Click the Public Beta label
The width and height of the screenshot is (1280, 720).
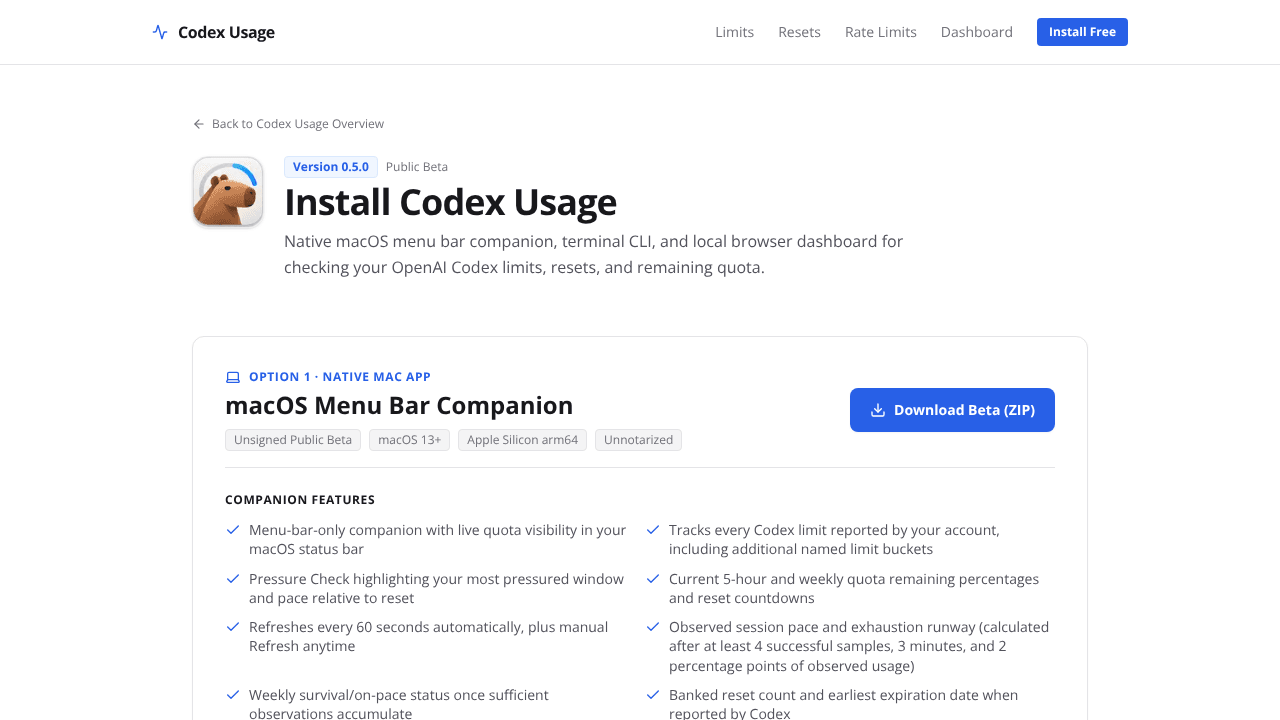(x=417, y=167)
